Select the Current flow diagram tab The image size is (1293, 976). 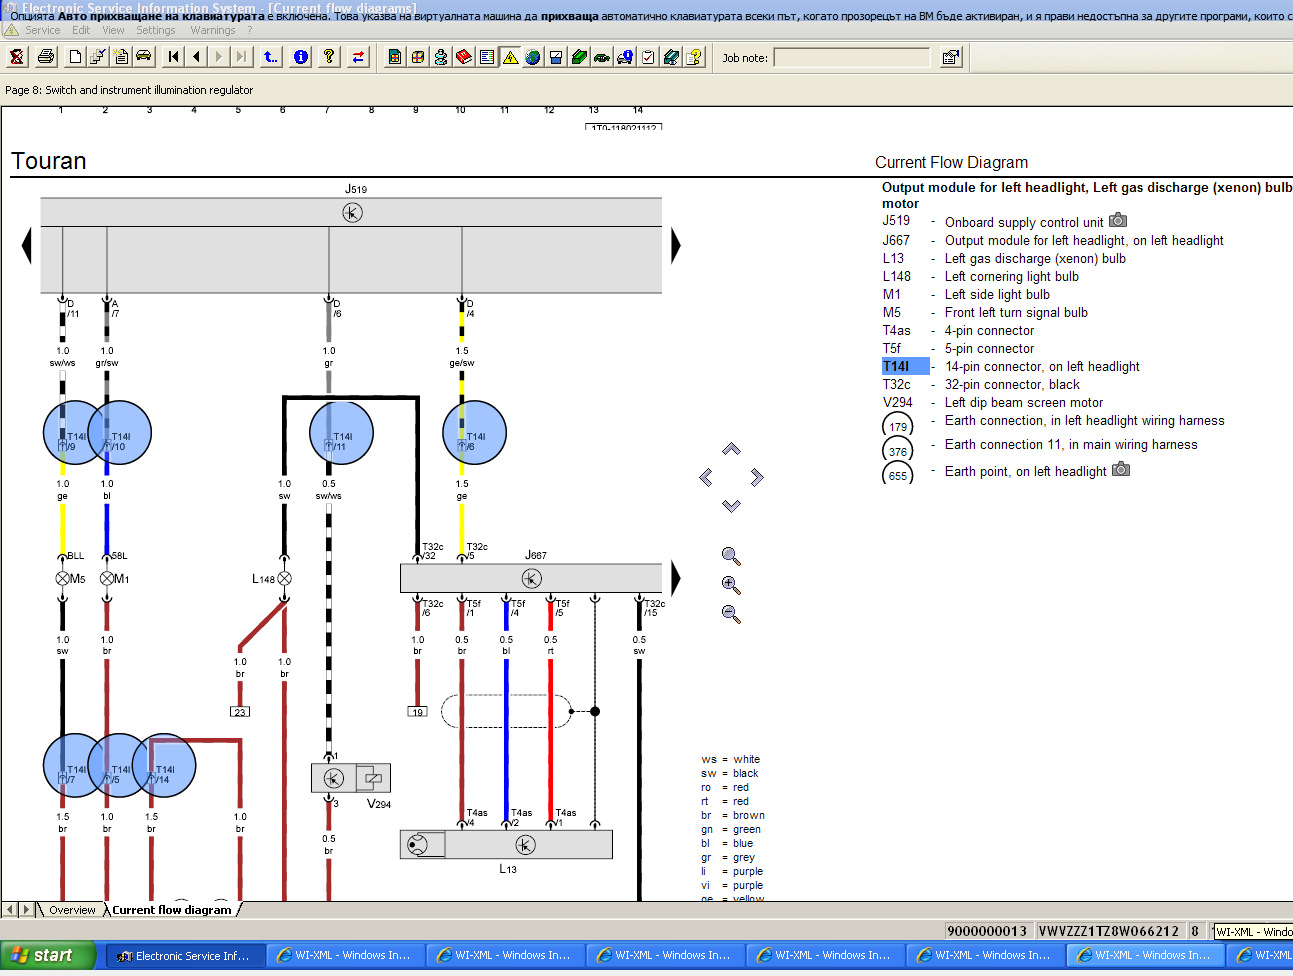tap(172, 910)
